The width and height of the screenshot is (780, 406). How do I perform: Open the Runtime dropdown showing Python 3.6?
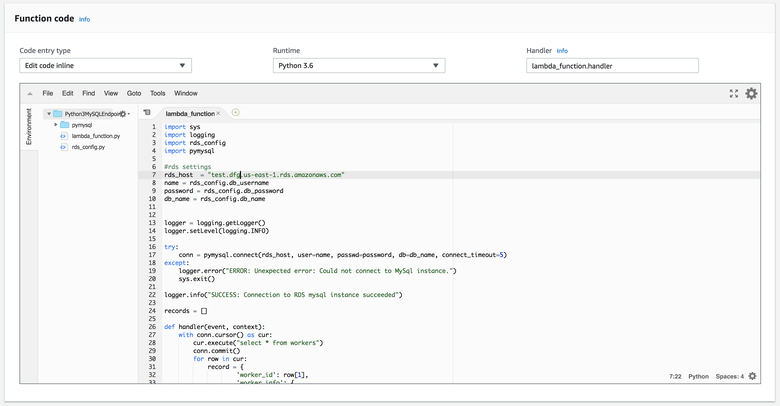coord(359,66)
